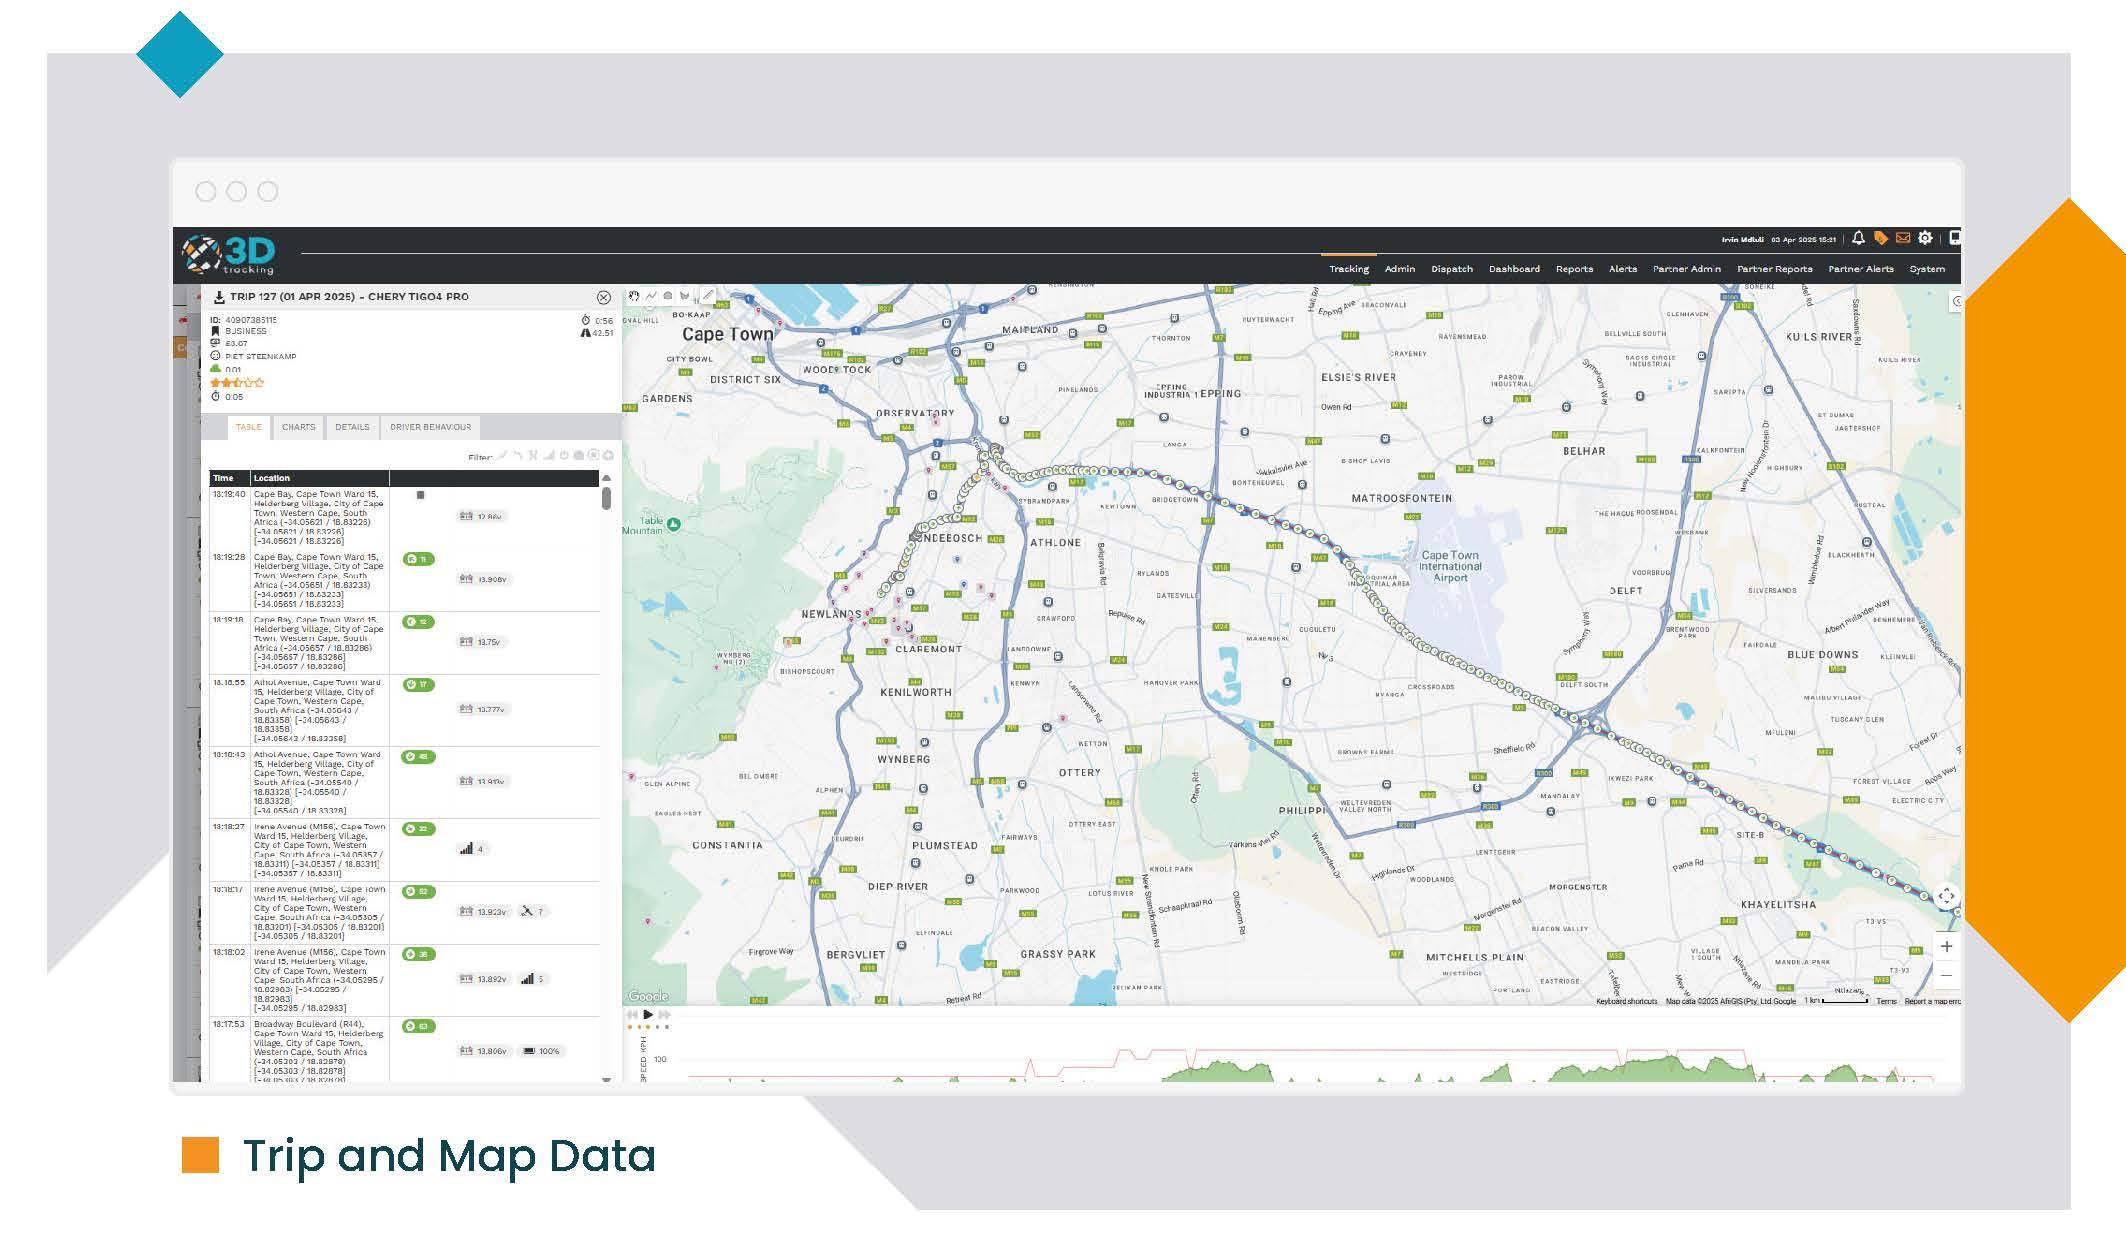Open the orange envelope messages icon
The width and height of the screenshot is (2126, 1260).
tap(1903, 238)
